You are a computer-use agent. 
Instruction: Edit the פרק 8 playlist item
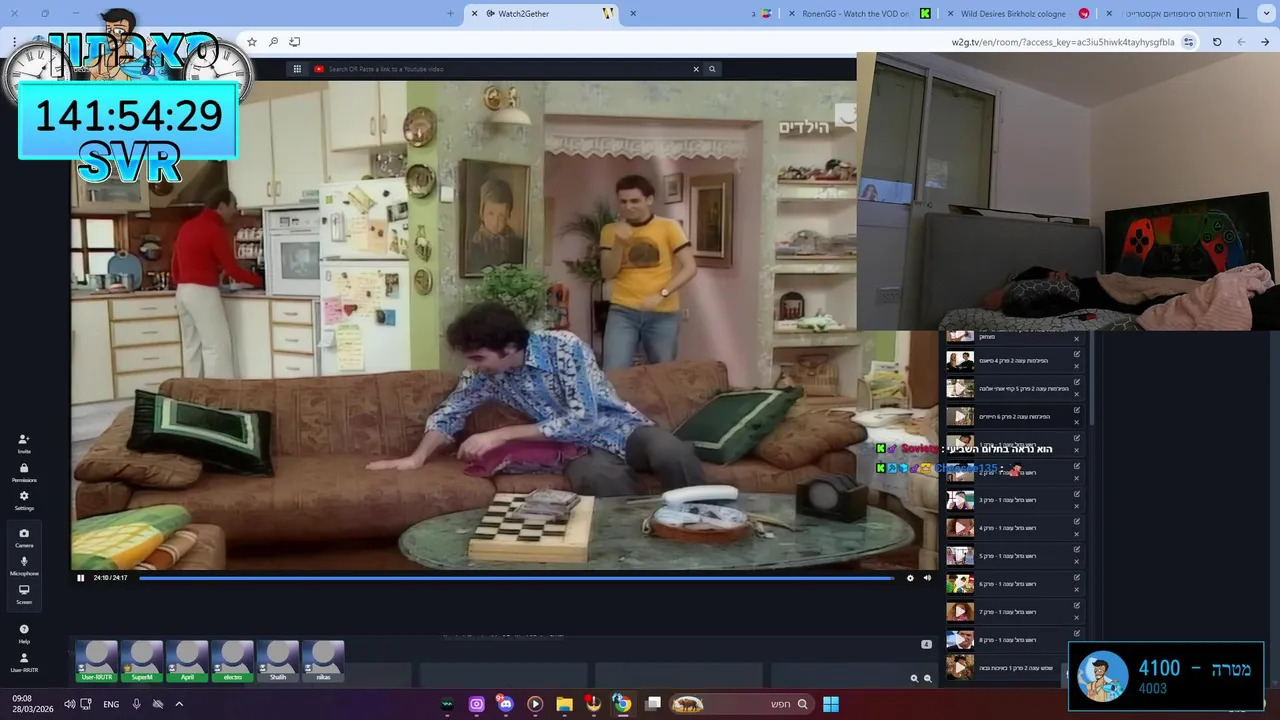coord(1077,633)
